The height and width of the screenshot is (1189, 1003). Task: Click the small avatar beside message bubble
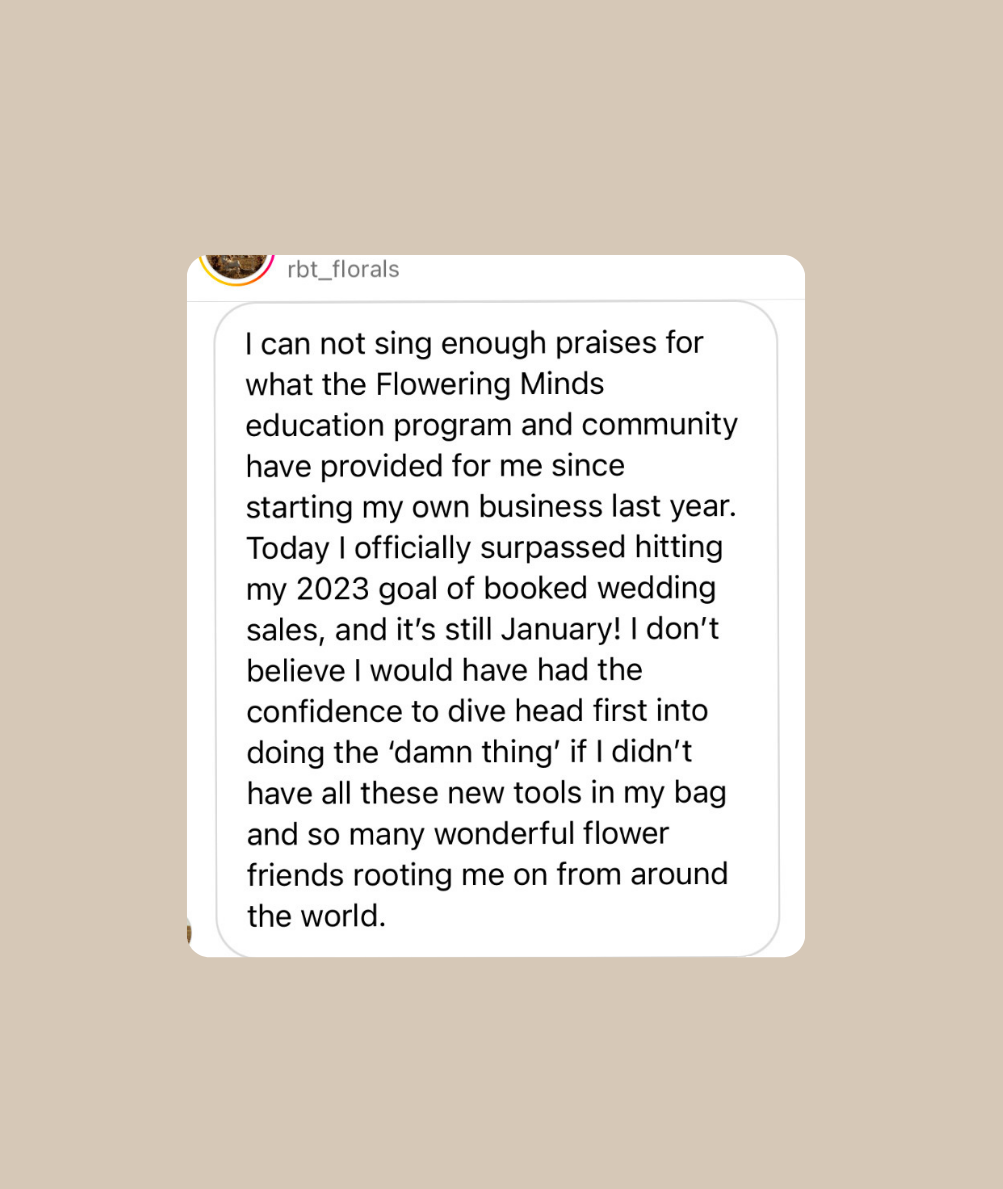189,930
